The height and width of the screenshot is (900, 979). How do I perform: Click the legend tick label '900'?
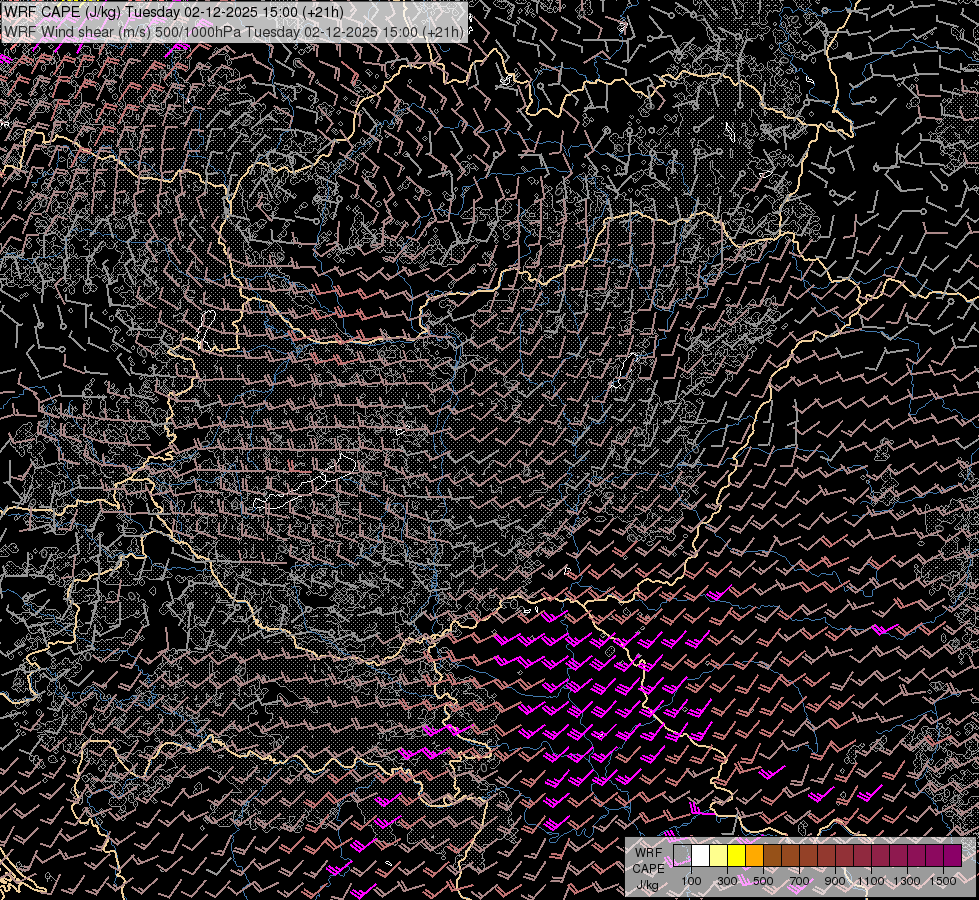(835, 881)
